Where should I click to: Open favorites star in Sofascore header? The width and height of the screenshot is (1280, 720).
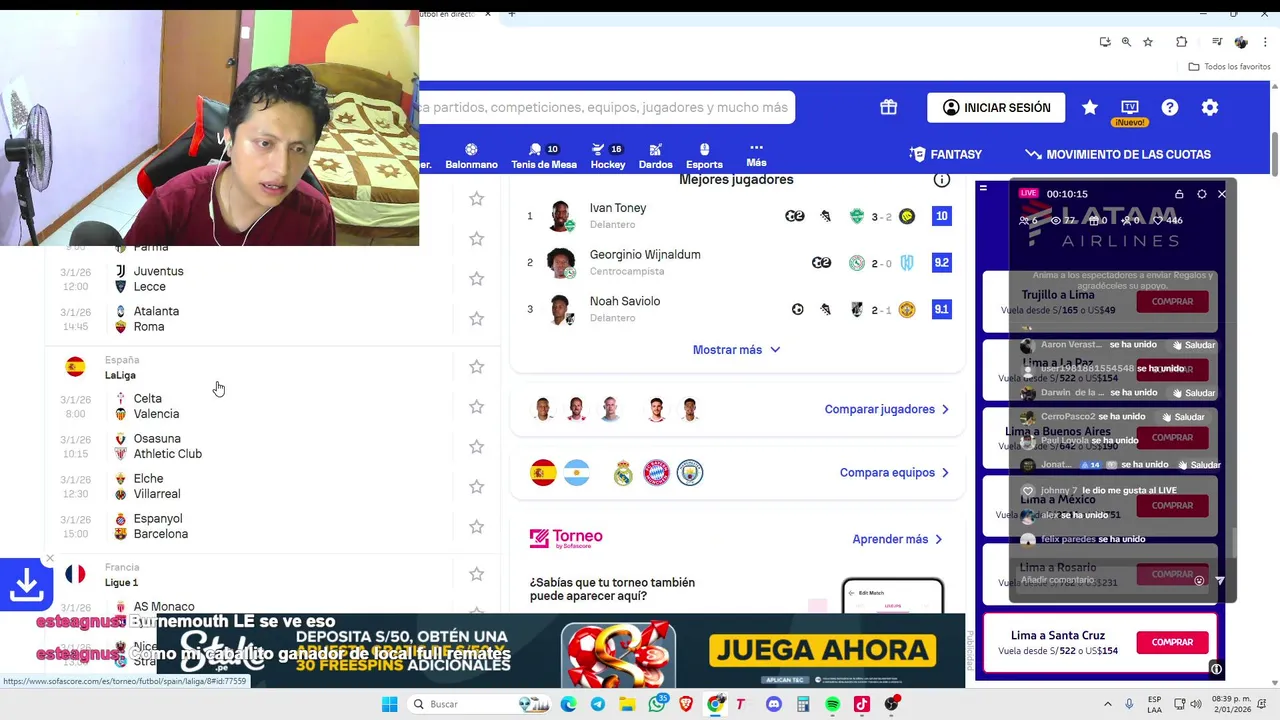tap(1090, 107)
